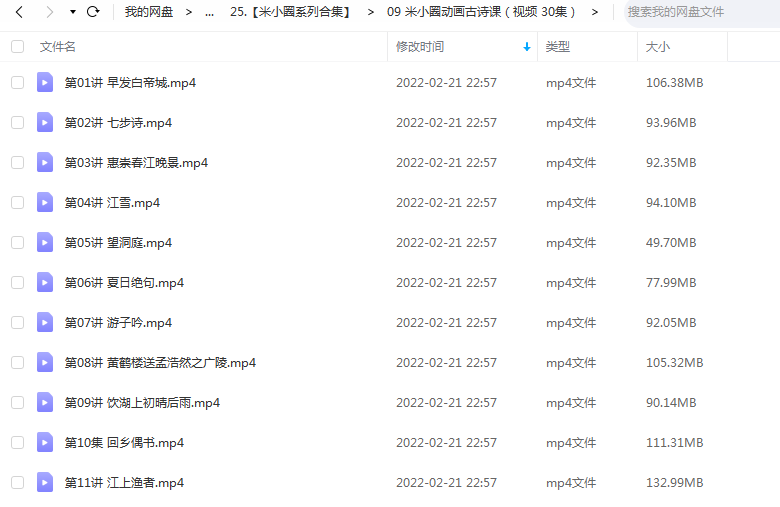Click the video icon for 第08讲 黄鹤楼送孟浩然之广陵.mp4
The width and height of the screenshot is (780, 507).
(x=45, y=363)
